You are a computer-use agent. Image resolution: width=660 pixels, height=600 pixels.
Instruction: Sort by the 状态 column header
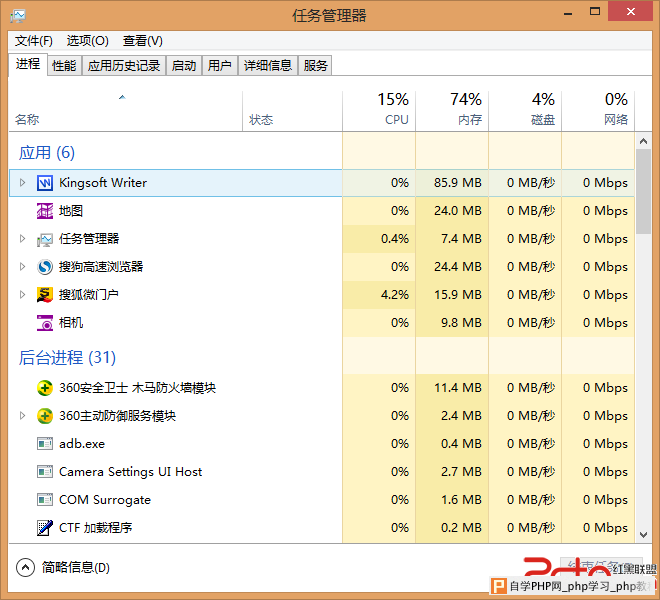(293, 111)
